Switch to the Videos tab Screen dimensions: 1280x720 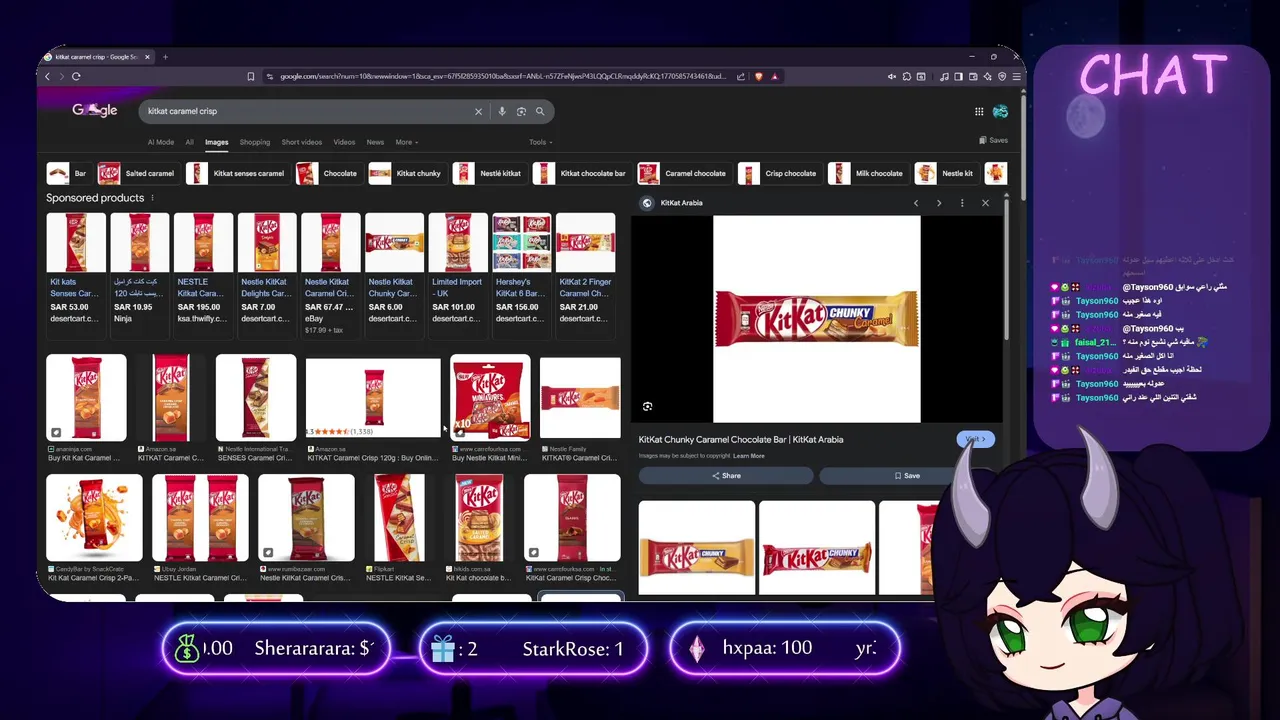(x=344, y=142)
